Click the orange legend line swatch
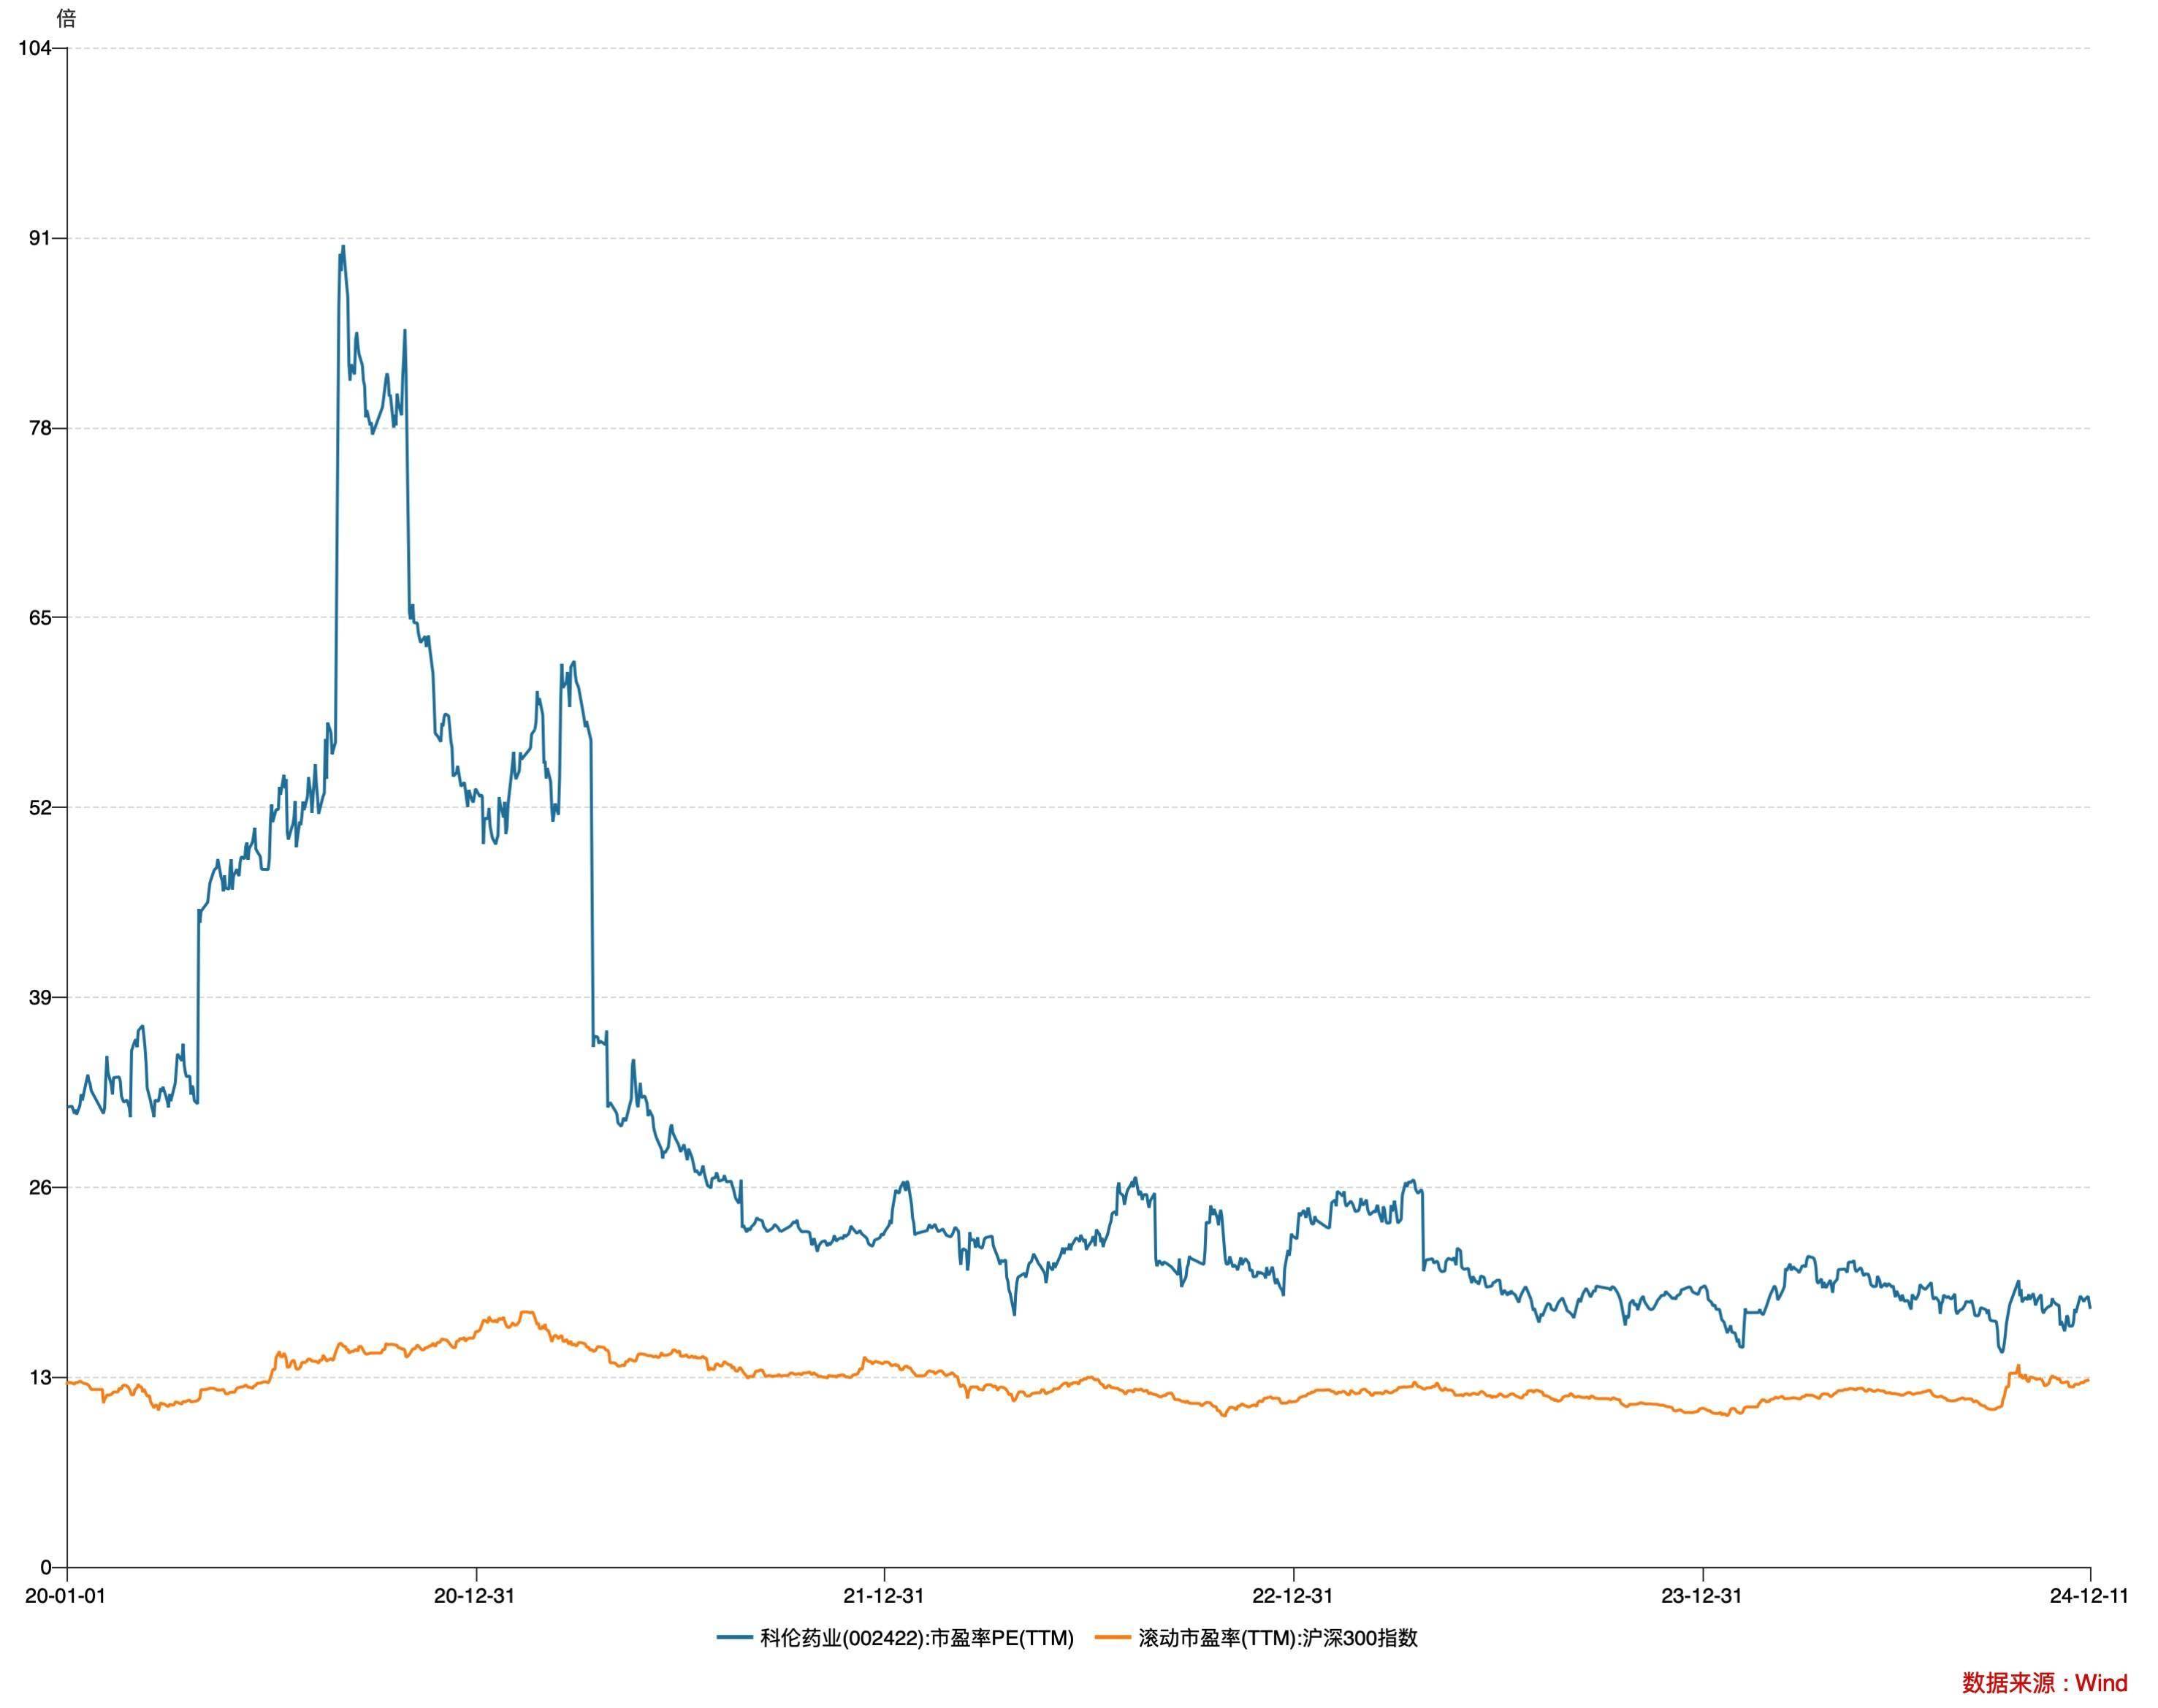Screen dimensions: 2158x1708 coord(1113,1638)
